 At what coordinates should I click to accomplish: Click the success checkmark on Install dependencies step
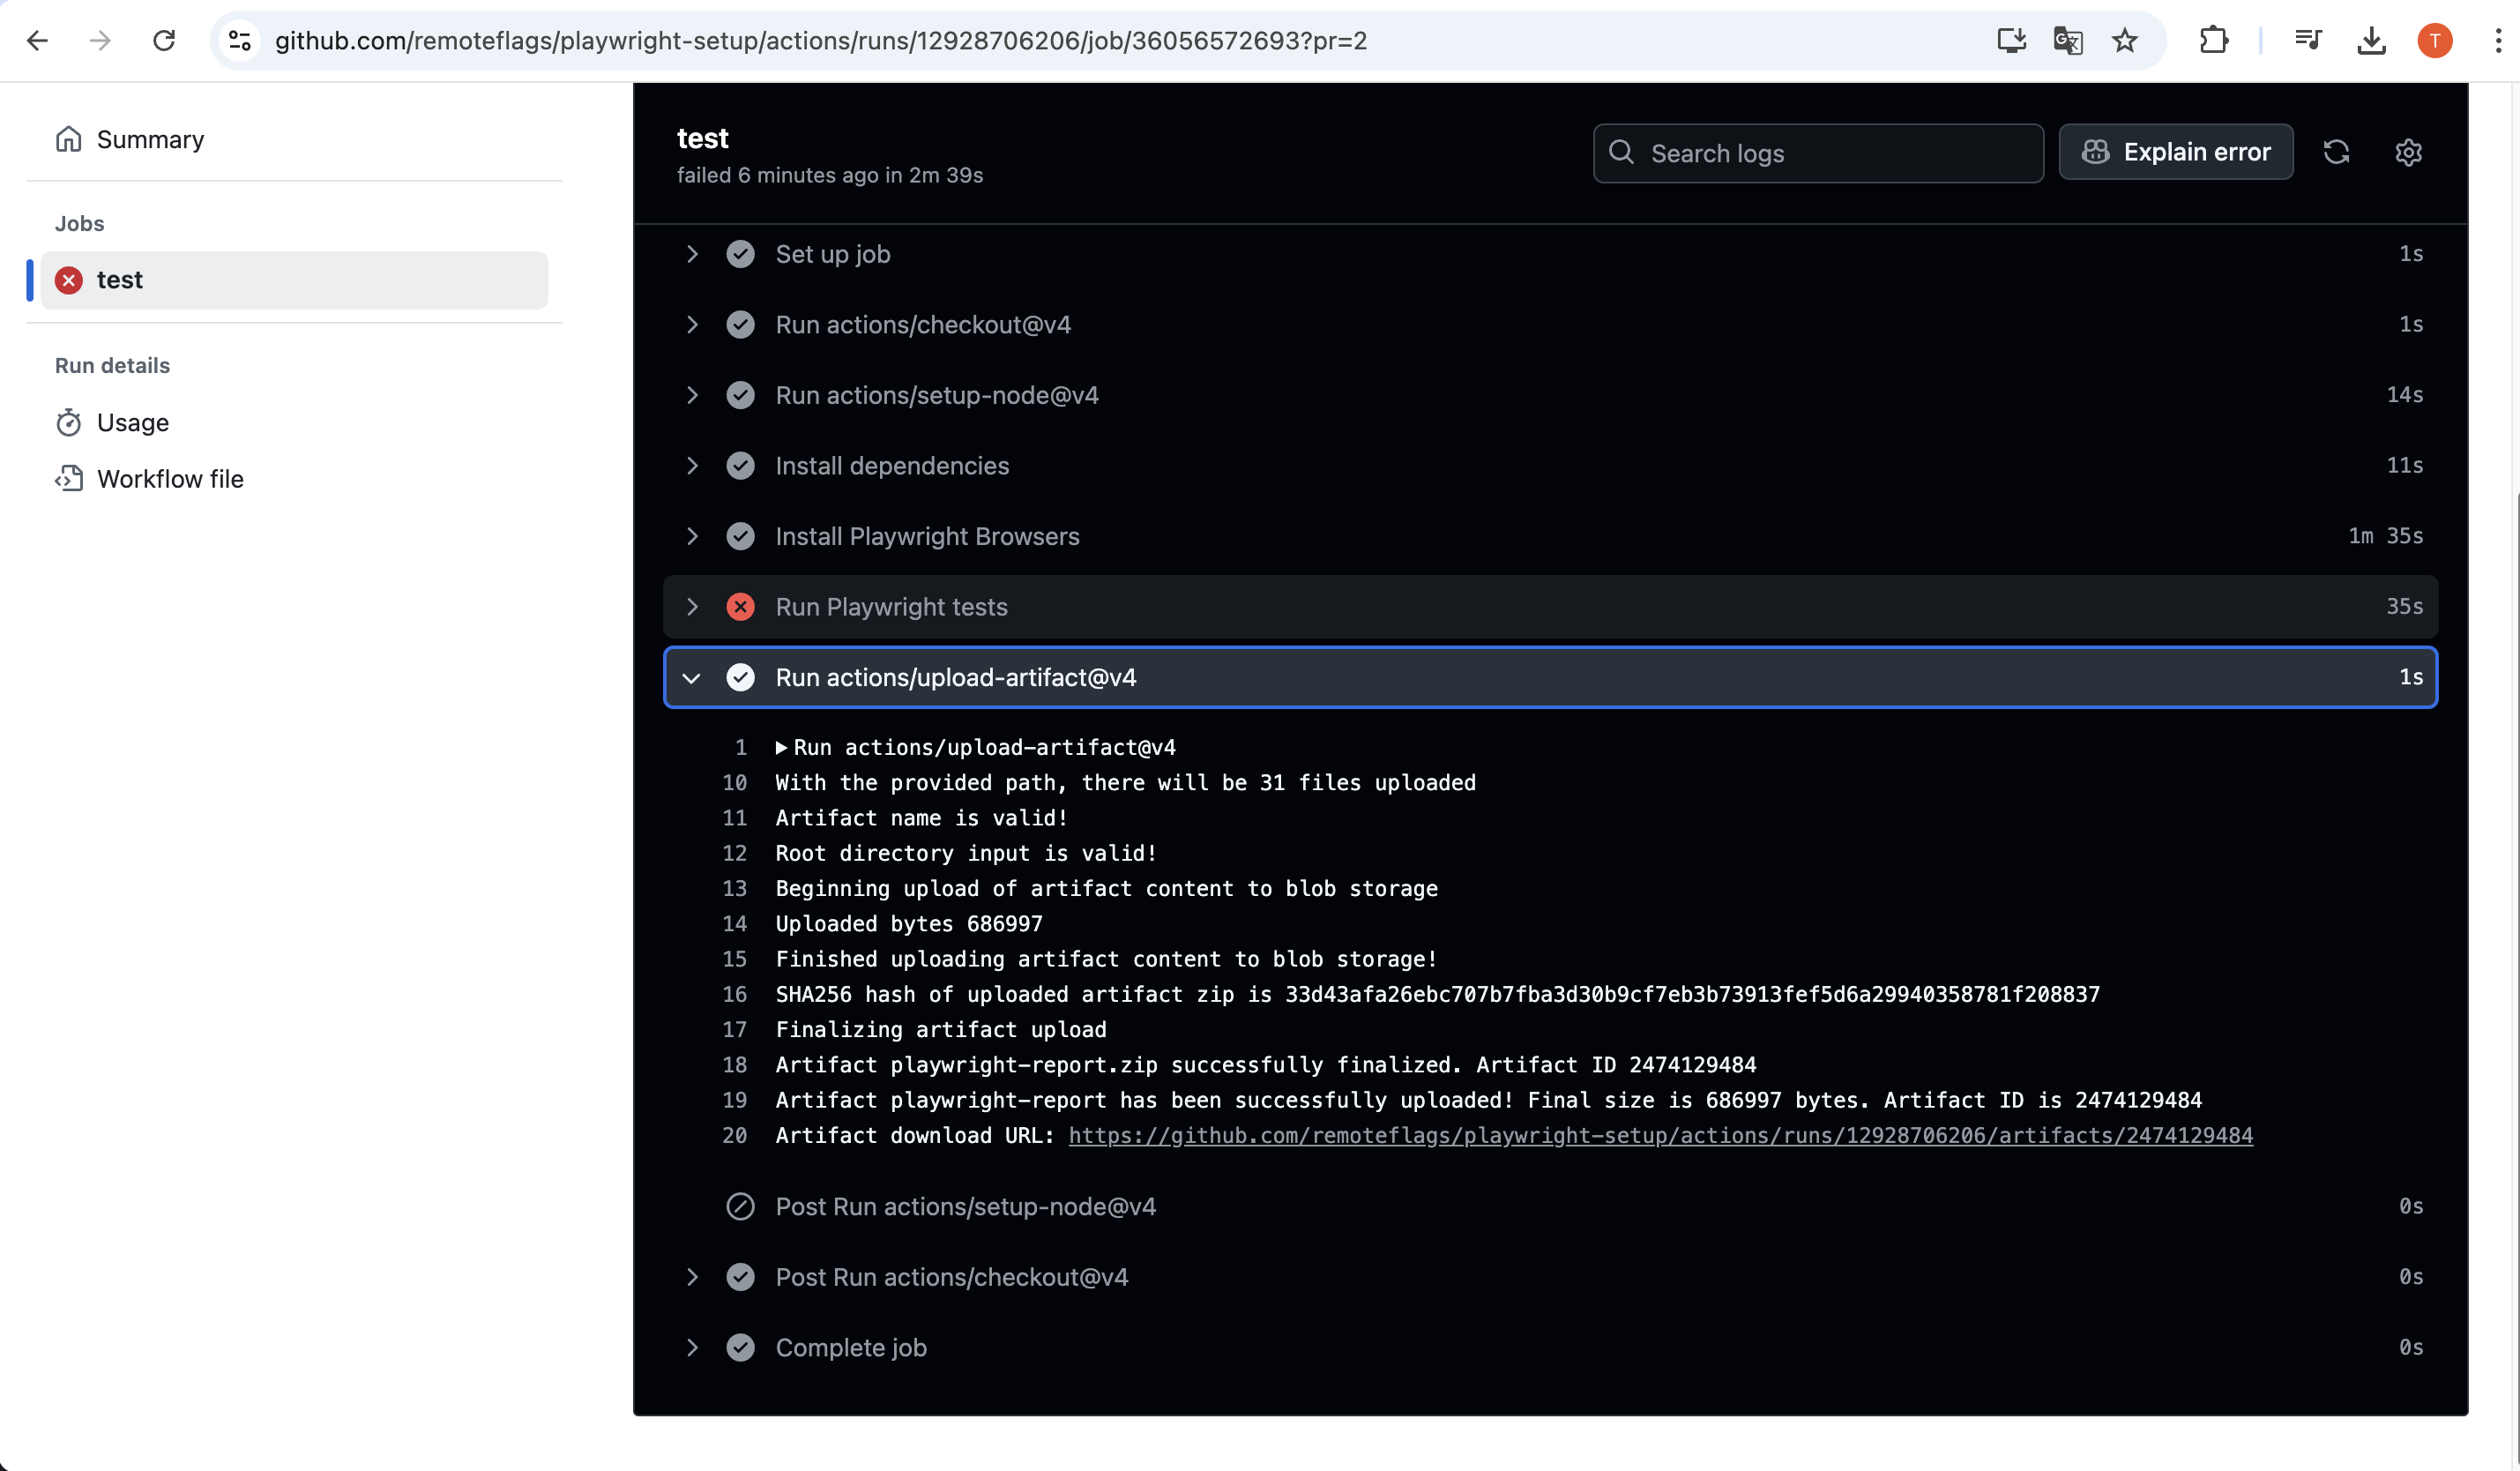[741, 466]
